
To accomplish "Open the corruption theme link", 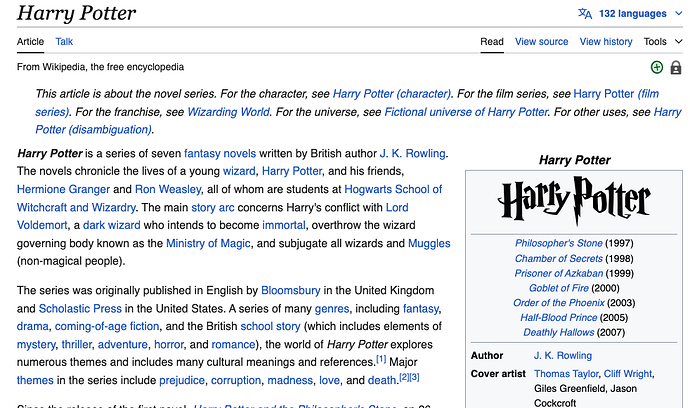I will point(236,380).
